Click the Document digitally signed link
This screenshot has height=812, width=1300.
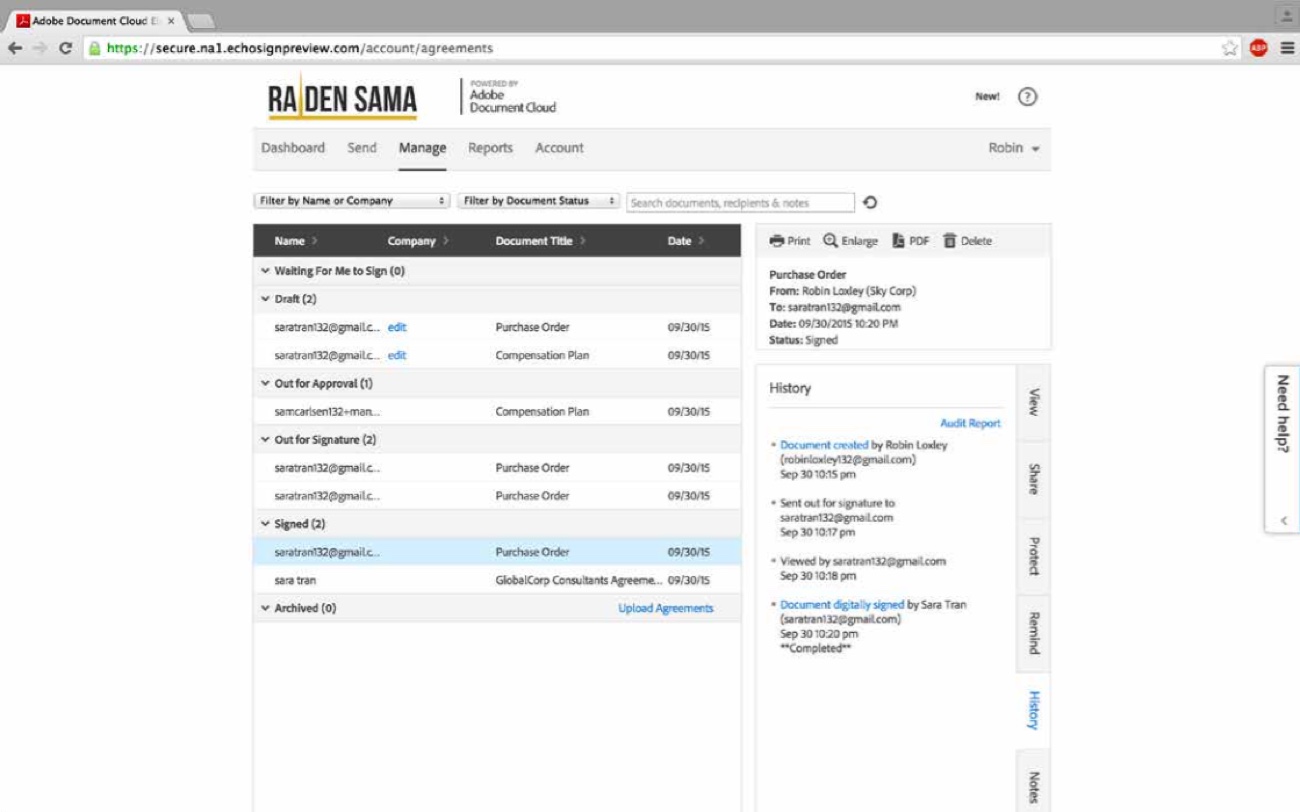842,605
